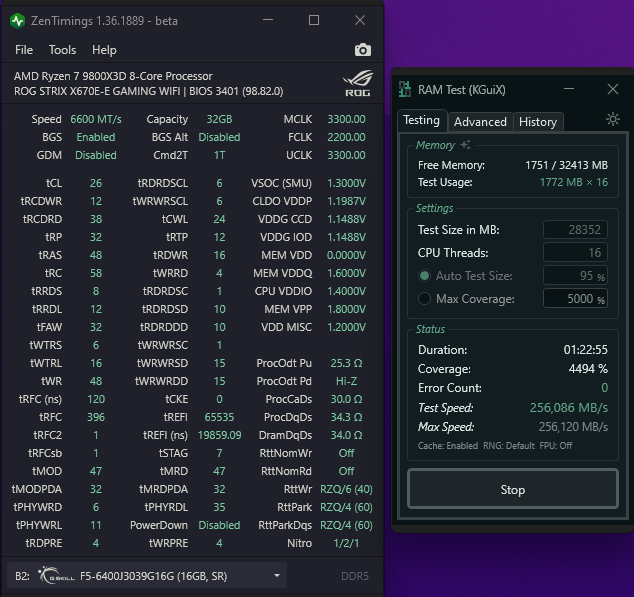Click the Cache: Enabled status text
Screen dimensions: 634x597
(x=448, y=446)
